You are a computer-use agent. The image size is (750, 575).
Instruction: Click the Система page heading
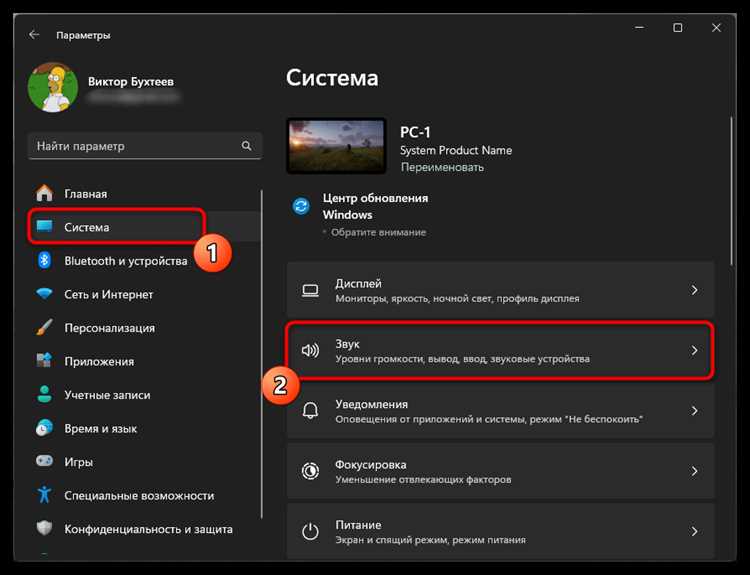[x=332, y=77]
